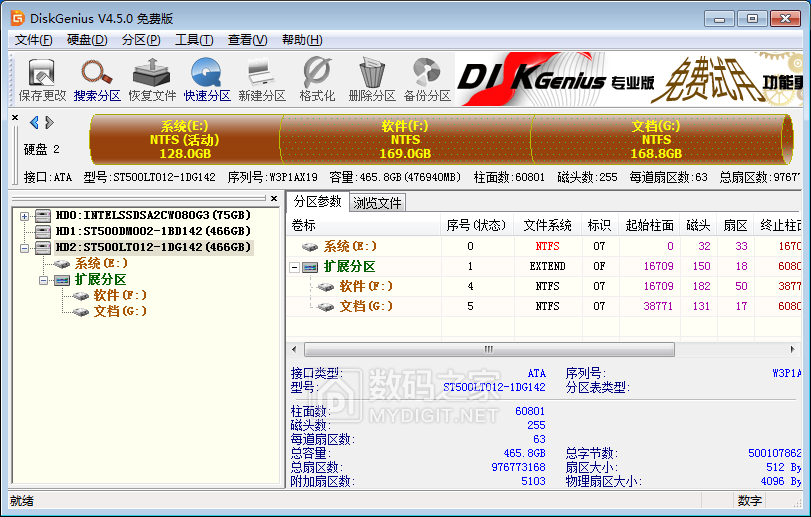Sort by 磁头 column header

tap(699, 225)
